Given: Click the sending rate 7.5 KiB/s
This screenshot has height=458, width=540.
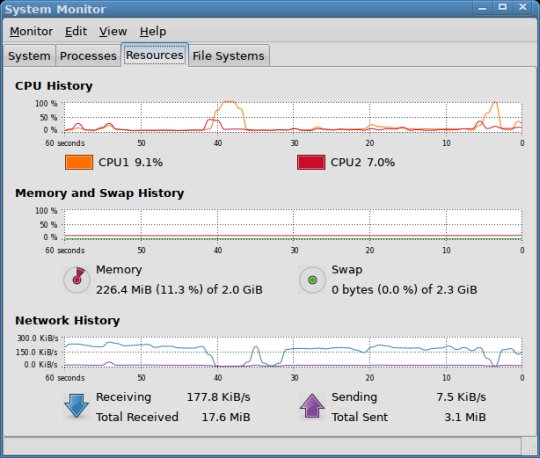Looking at the screenshot, I should pos(461,397).
